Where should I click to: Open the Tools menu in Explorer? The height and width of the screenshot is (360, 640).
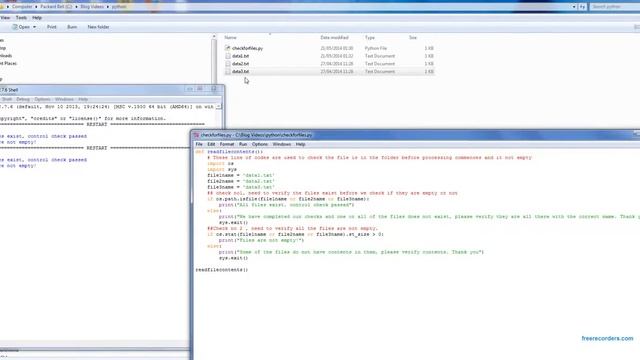(x=21, y=18)
